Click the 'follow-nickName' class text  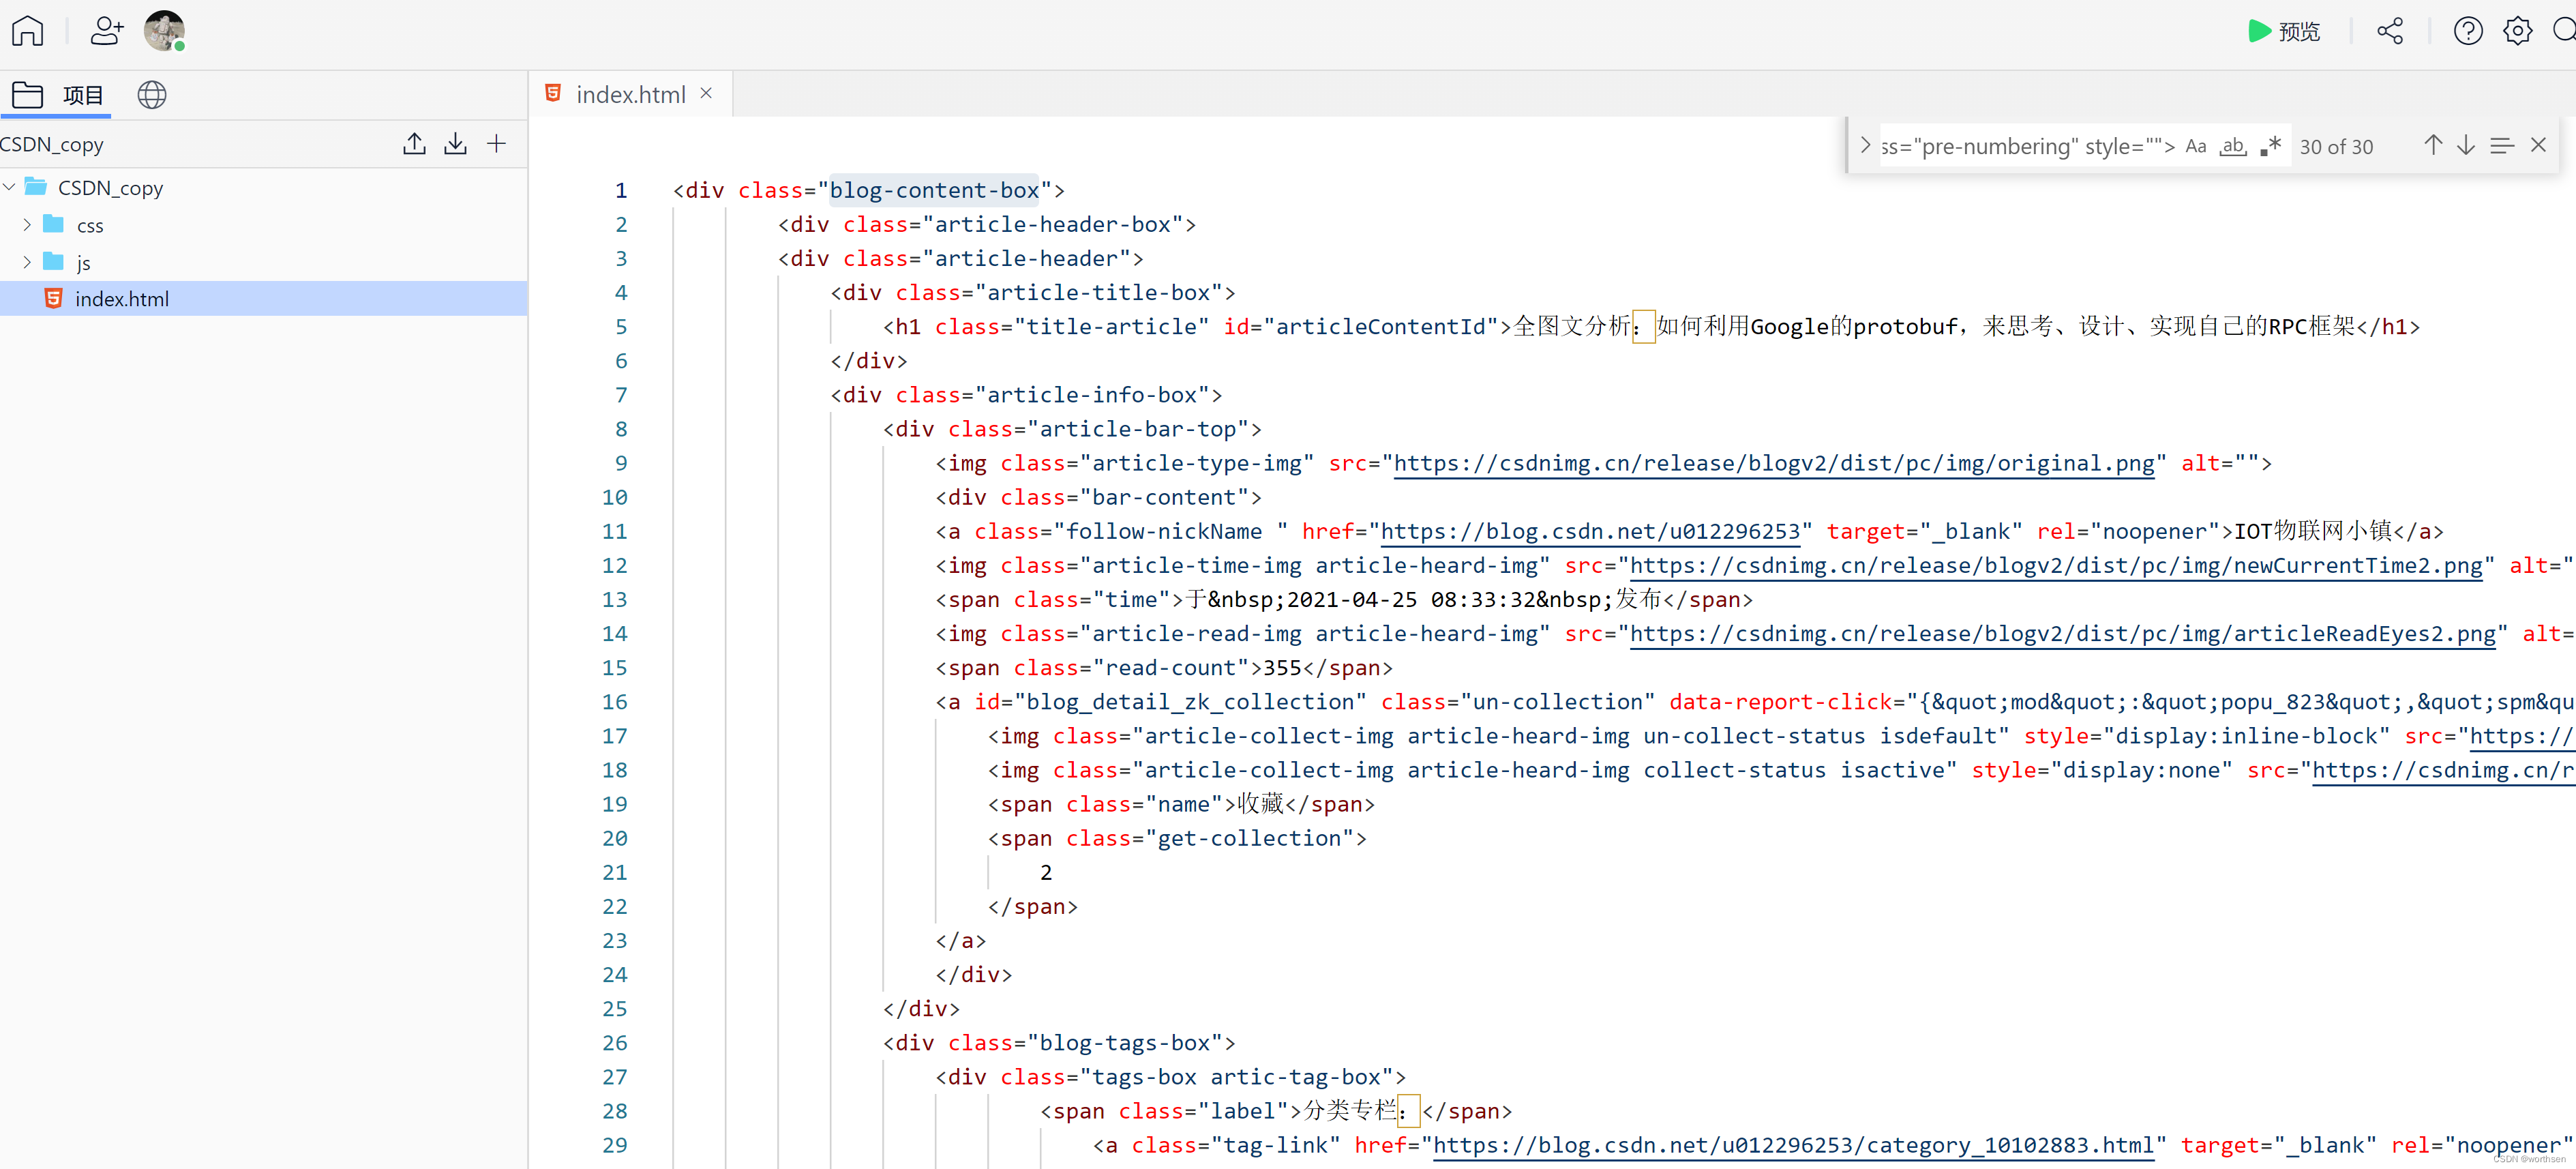pyautogui.click(x=1164, y=531)
